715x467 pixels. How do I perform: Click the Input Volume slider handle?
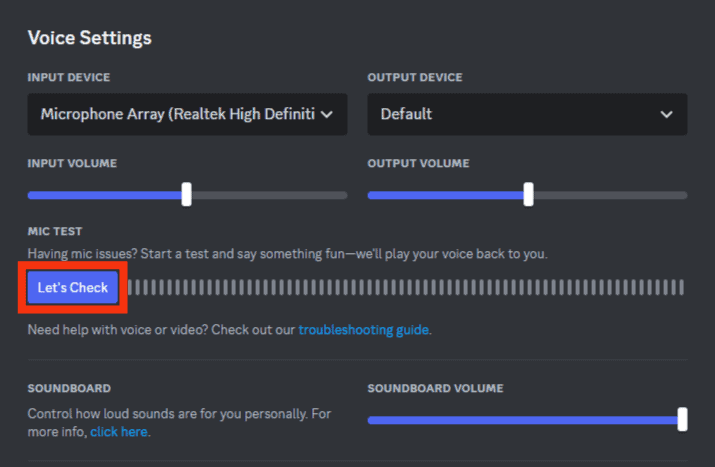[x=187, y=194]
